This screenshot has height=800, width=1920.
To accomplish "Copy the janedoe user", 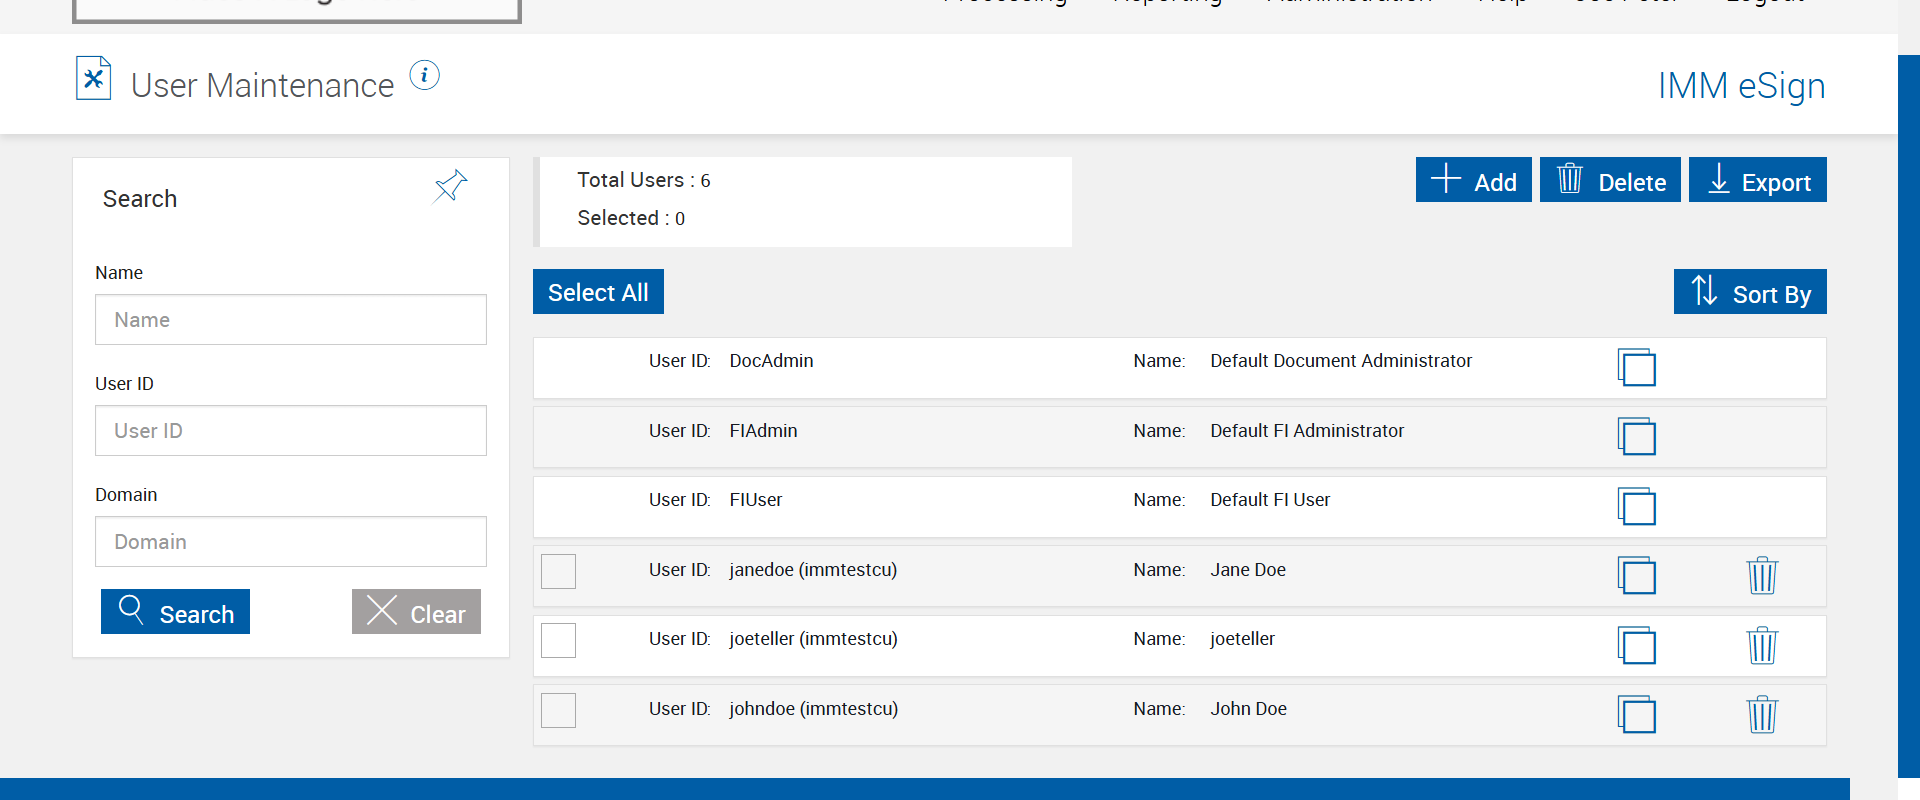I will [x=1637, y=575].
